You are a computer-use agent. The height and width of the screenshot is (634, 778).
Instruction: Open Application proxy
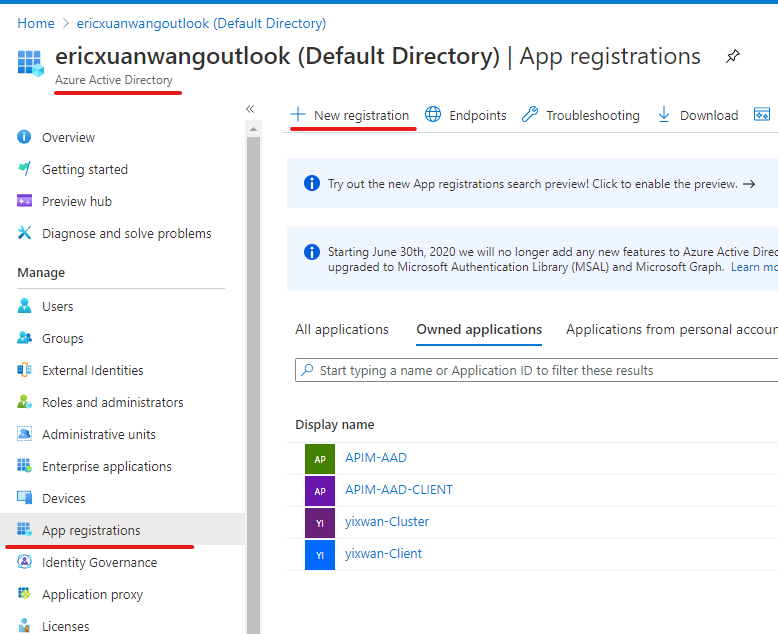coord(92,595)
